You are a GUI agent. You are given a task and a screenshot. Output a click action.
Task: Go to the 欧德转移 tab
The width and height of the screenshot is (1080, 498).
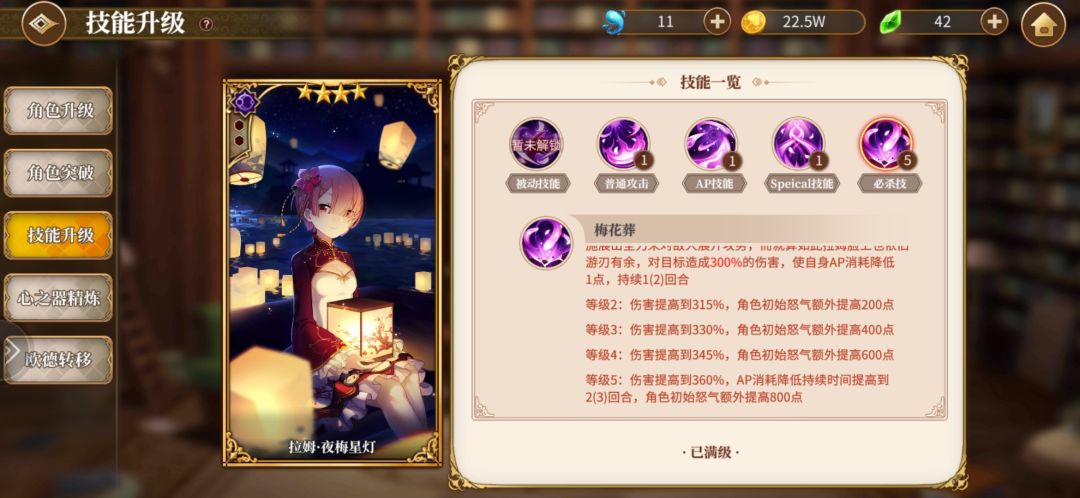click(x=59, y=360)
